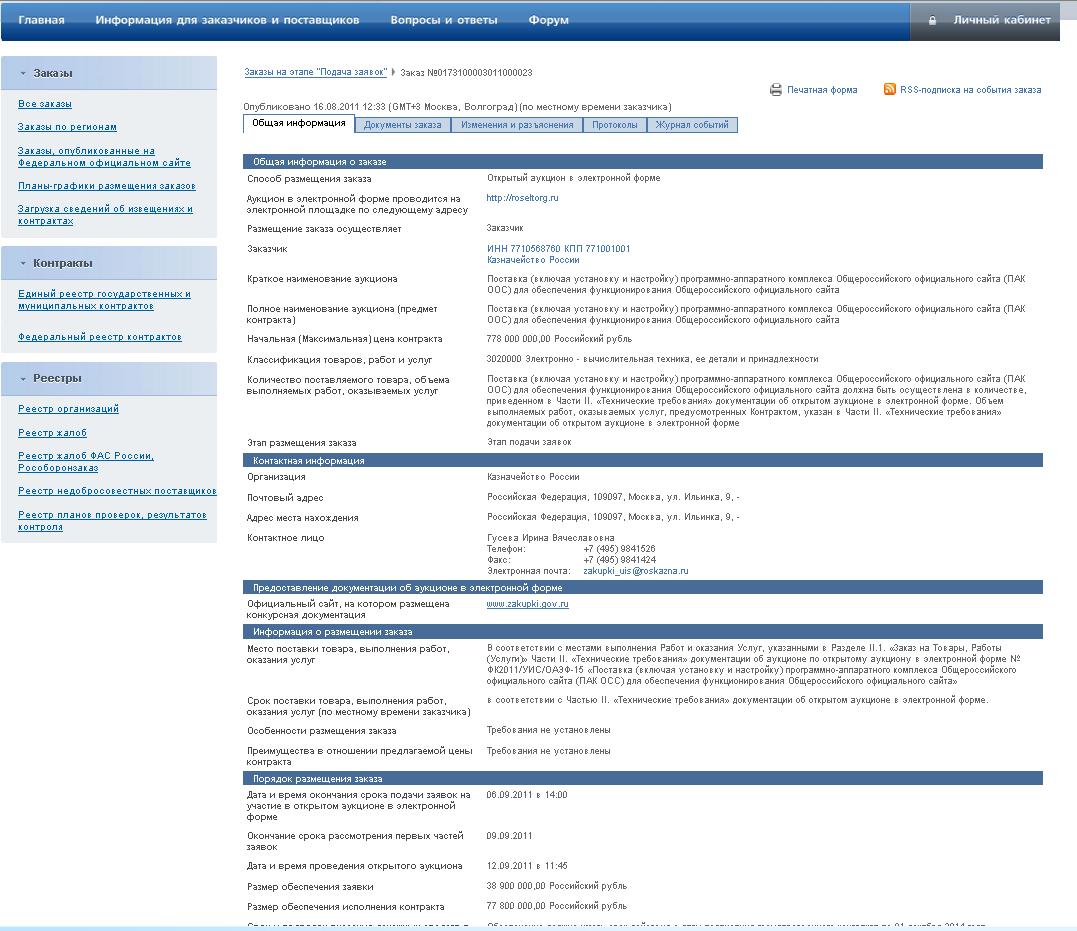Click the zakupki_uis@roskazna.ru email link
This screenshot has width=1077, height=931.
pos(635,571)
